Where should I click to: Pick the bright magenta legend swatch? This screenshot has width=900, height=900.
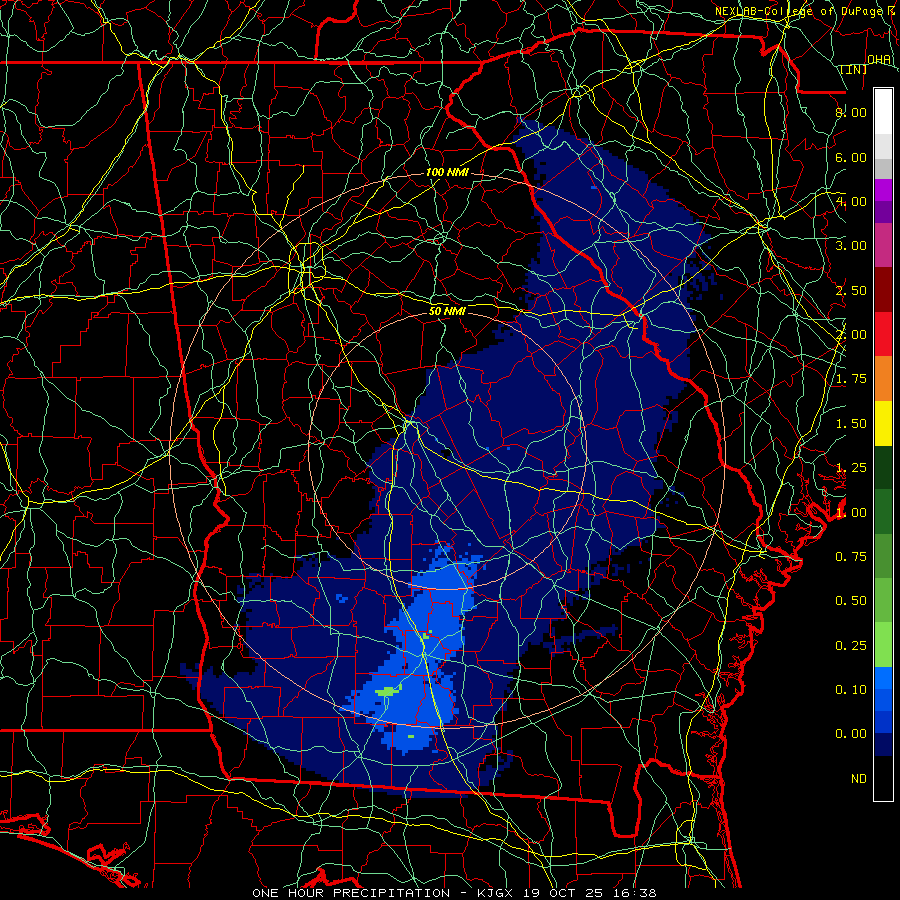(883, 190)
